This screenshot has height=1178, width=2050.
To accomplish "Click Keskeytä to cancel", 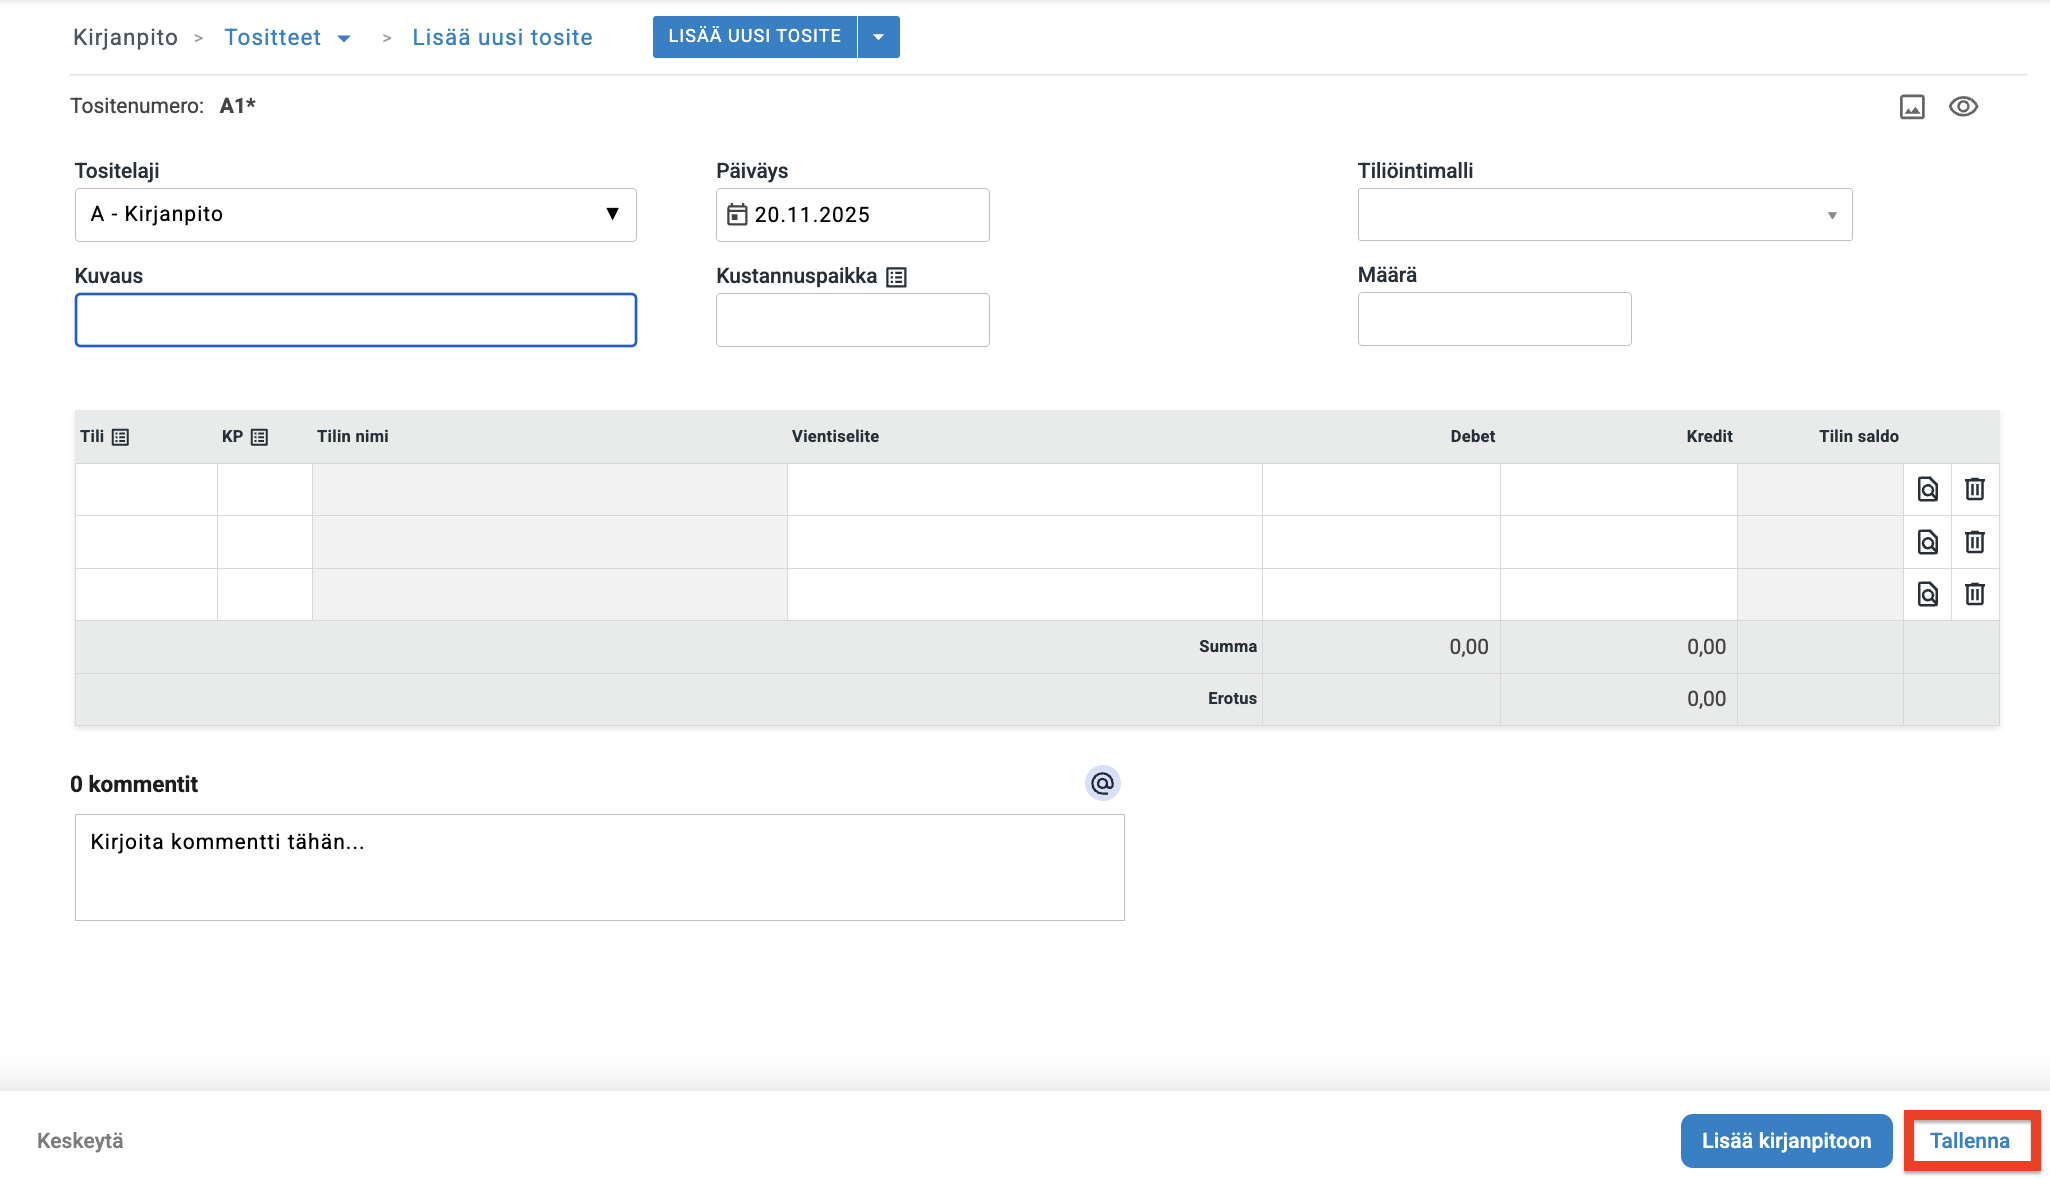I will click(80, 1141).
